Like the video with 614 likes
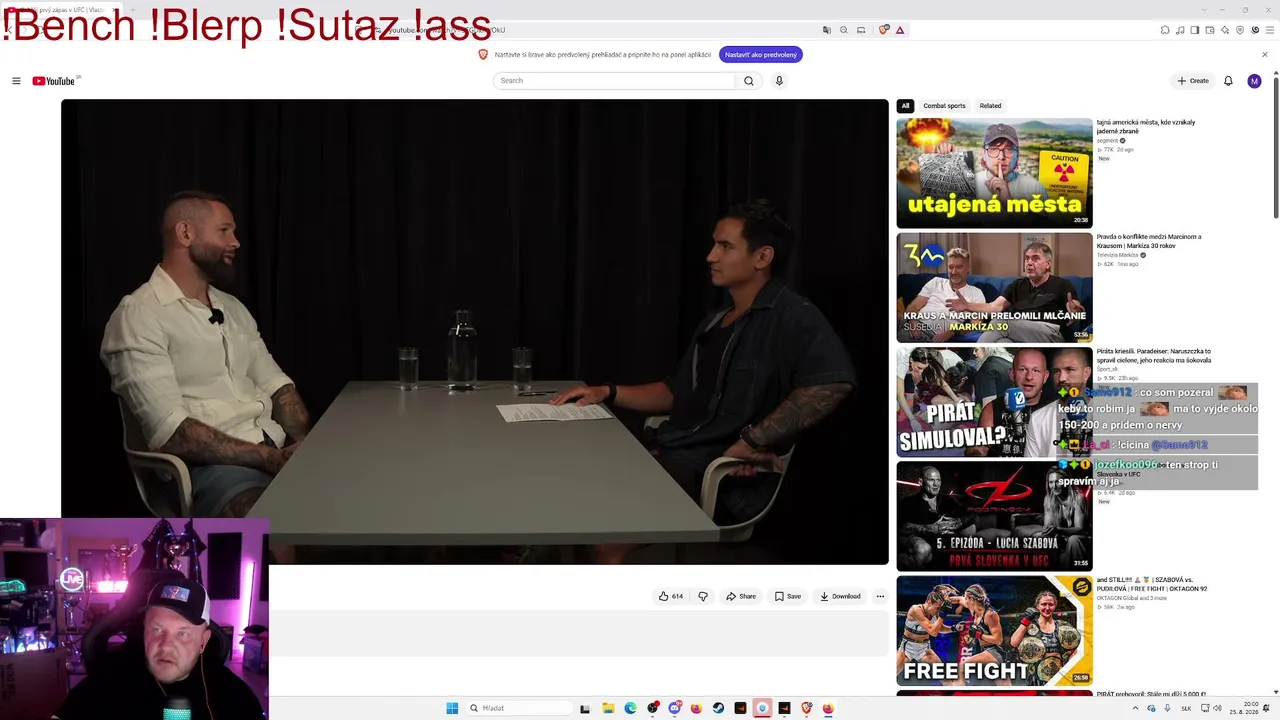This screenshot has height=720, width=1280. (x=670, y=596)
